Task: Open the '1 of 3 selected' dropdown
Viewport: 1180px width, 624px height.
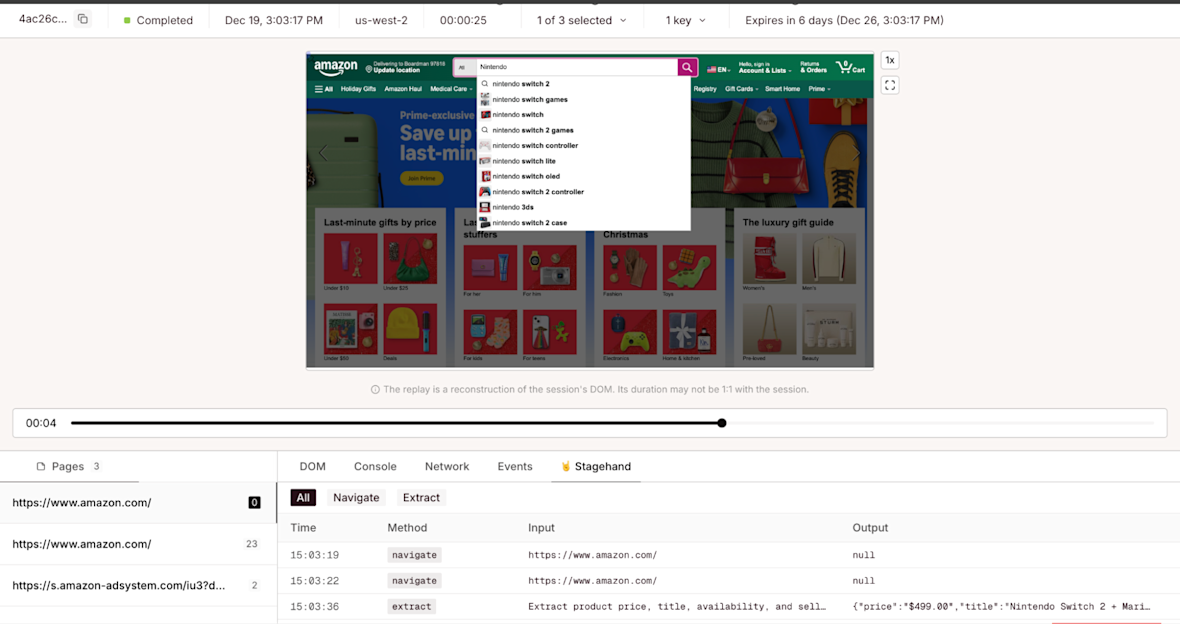Action: coord(581,20)
